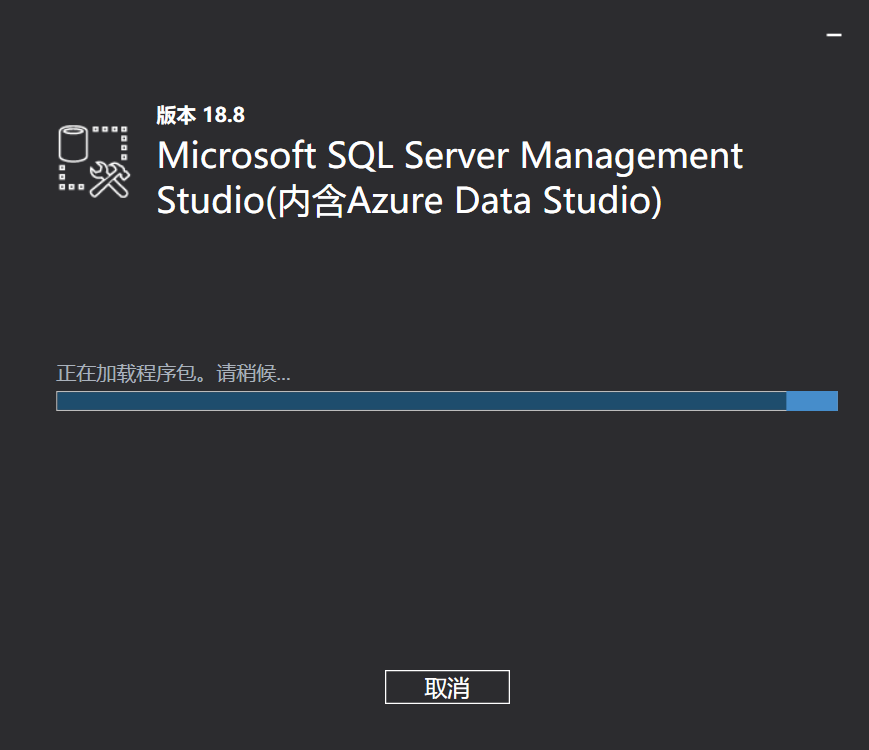Click the package loading progress bar

(x=447, y=401)
